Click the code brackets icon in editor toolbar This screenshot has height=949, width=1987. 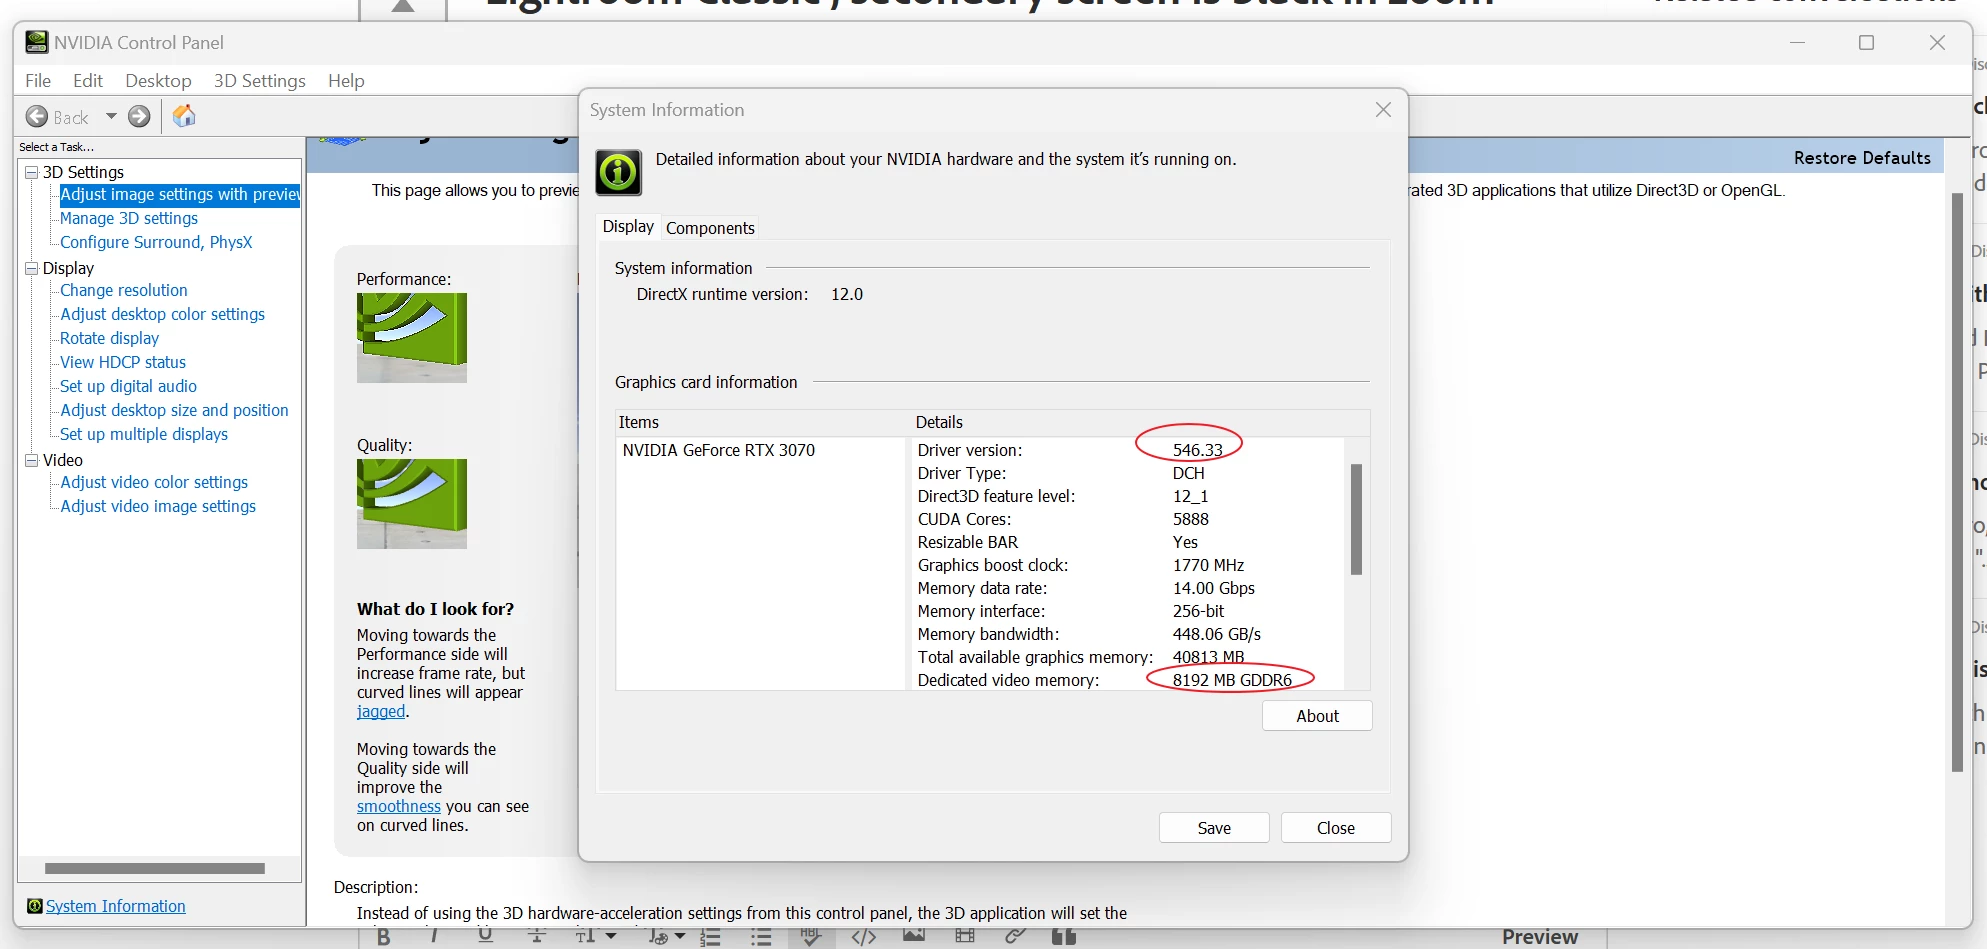pyautogui.click(x=864, y=937)
